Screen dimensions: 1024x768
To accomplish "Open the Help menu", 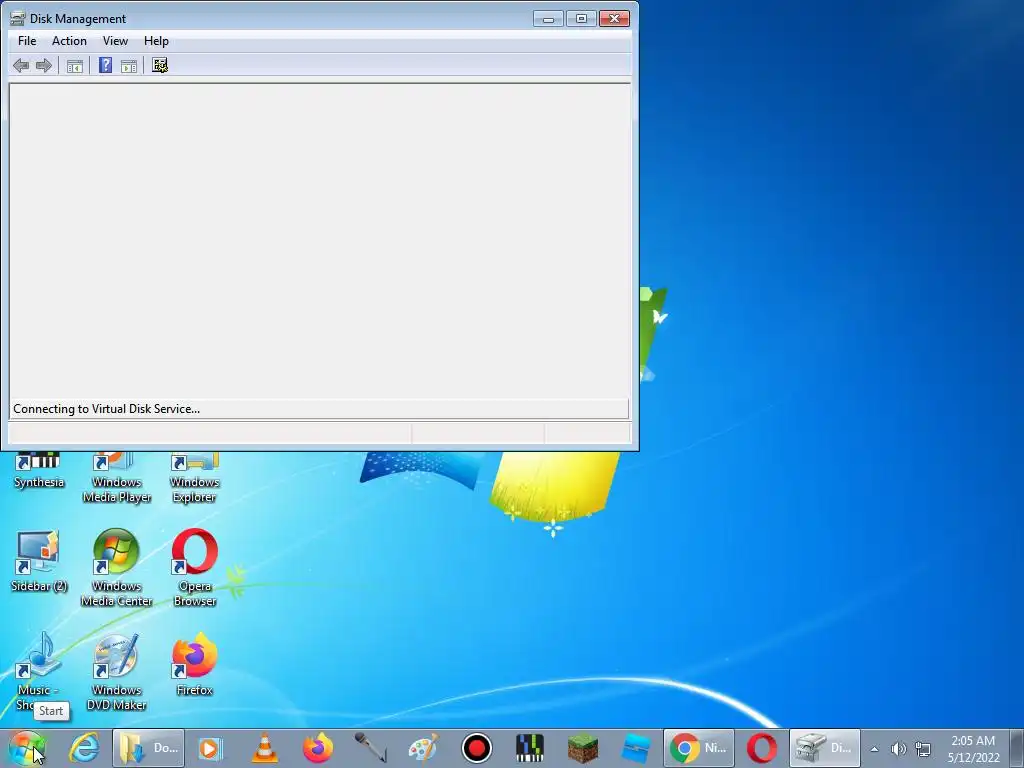I will pyautogui.click(x=156, y=40).
